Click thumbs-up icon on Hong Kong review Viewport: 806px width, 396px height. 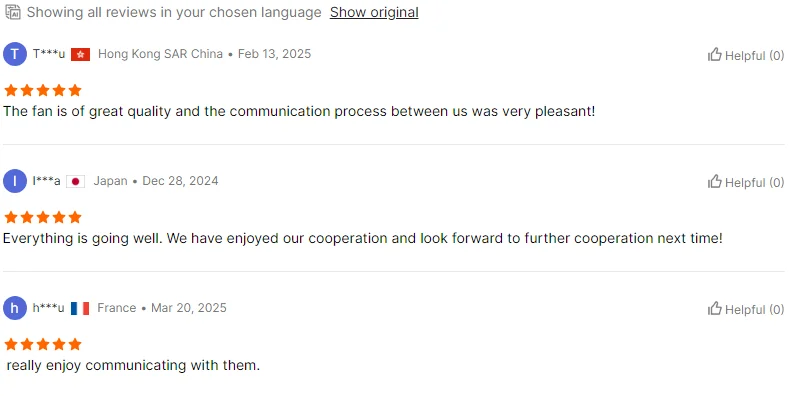point(715,54)
